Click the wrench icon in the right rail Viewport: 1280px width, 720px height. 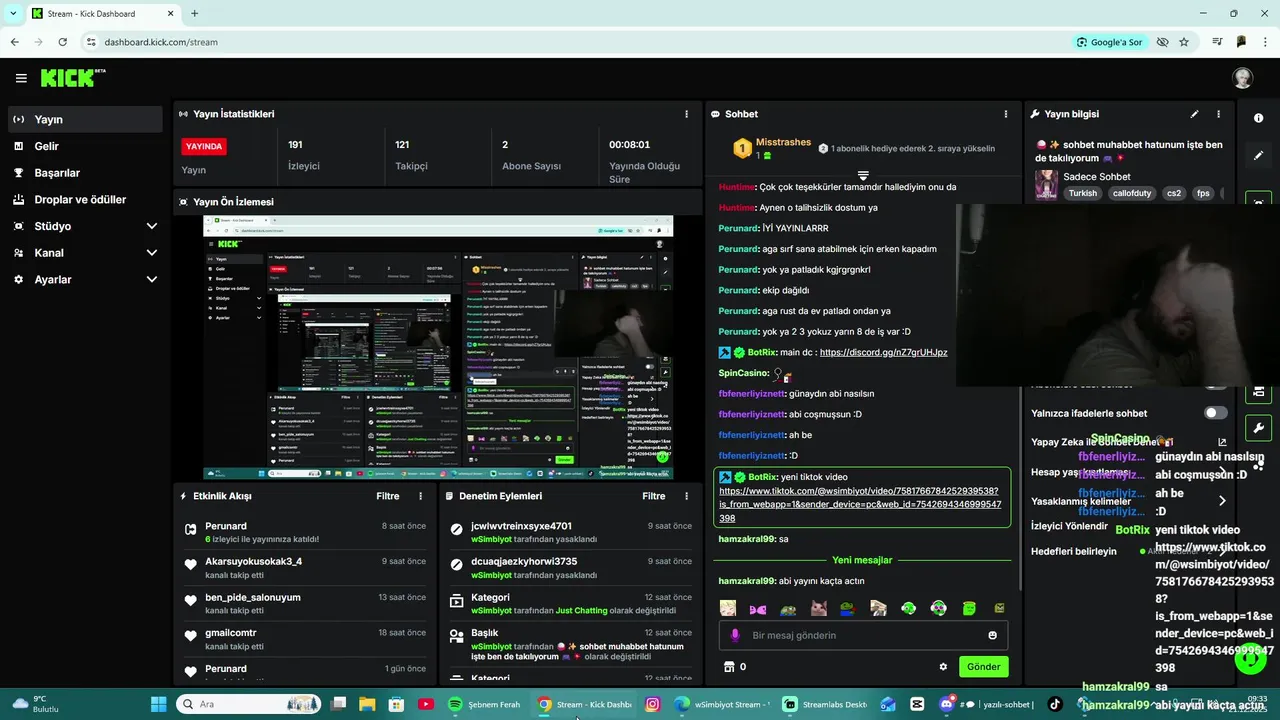coord(1258,428)
